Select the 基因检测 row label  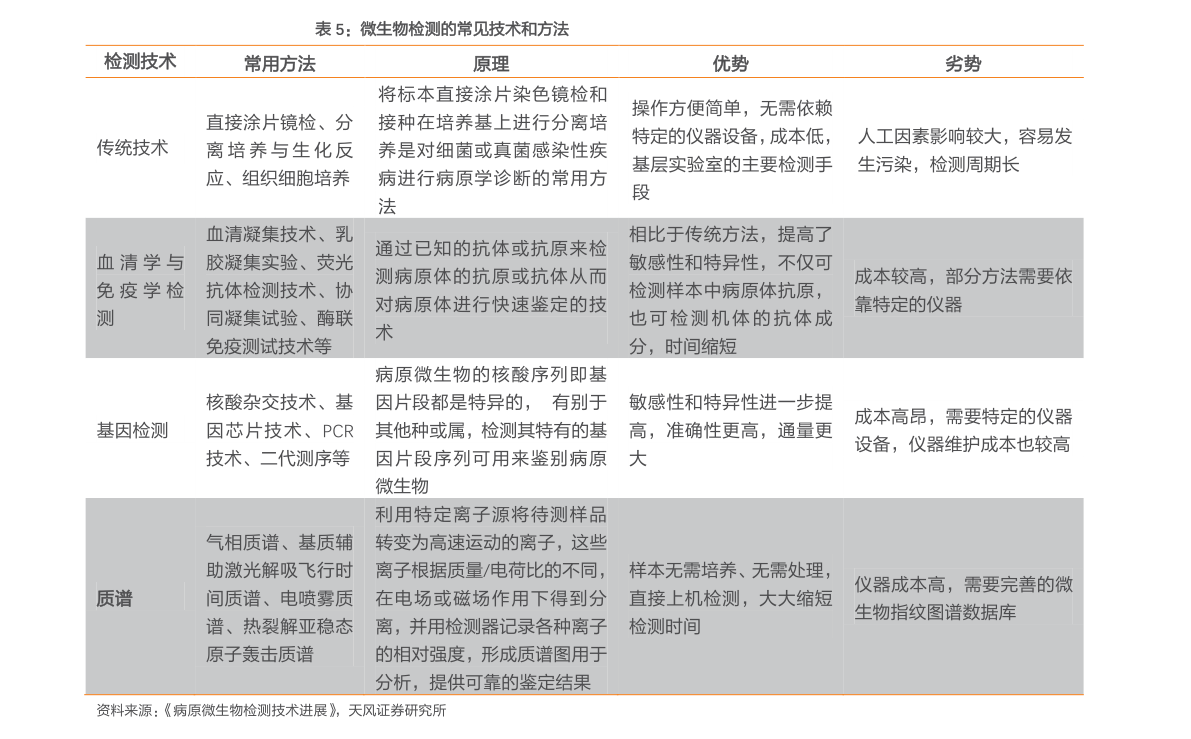[132, 431]
